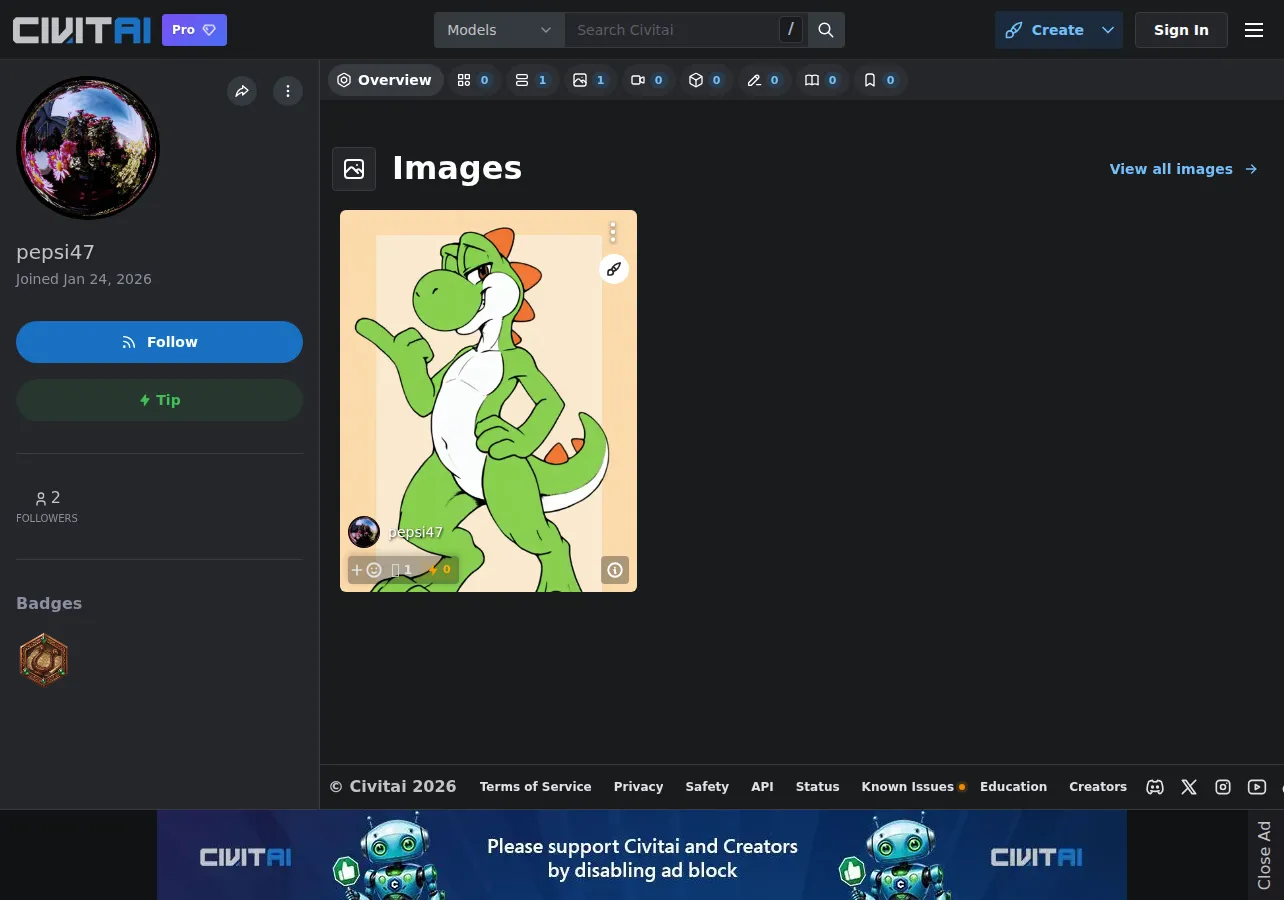Click the Sign In button
Viewport: 1284px width, 900px height.
click(1181, 30)
